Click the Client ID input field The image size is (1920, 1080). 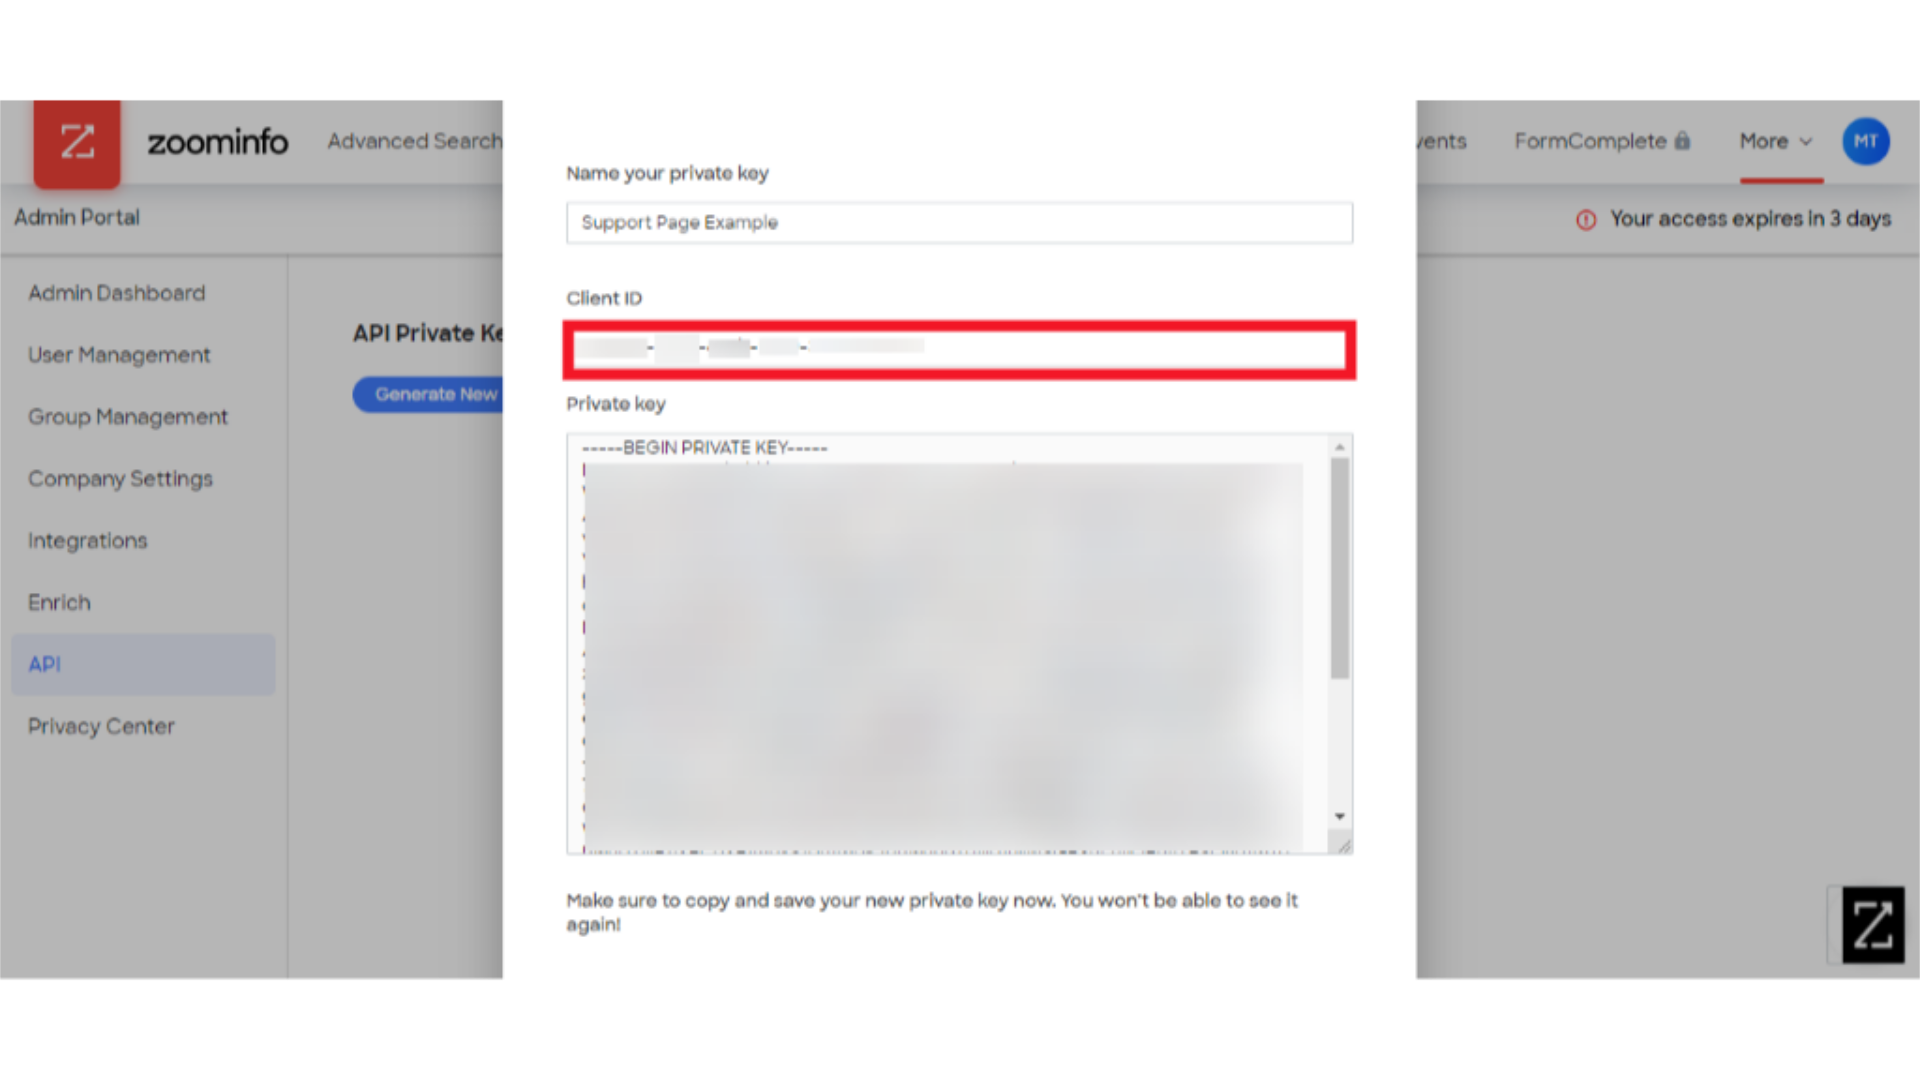click(x=960, y=347)
